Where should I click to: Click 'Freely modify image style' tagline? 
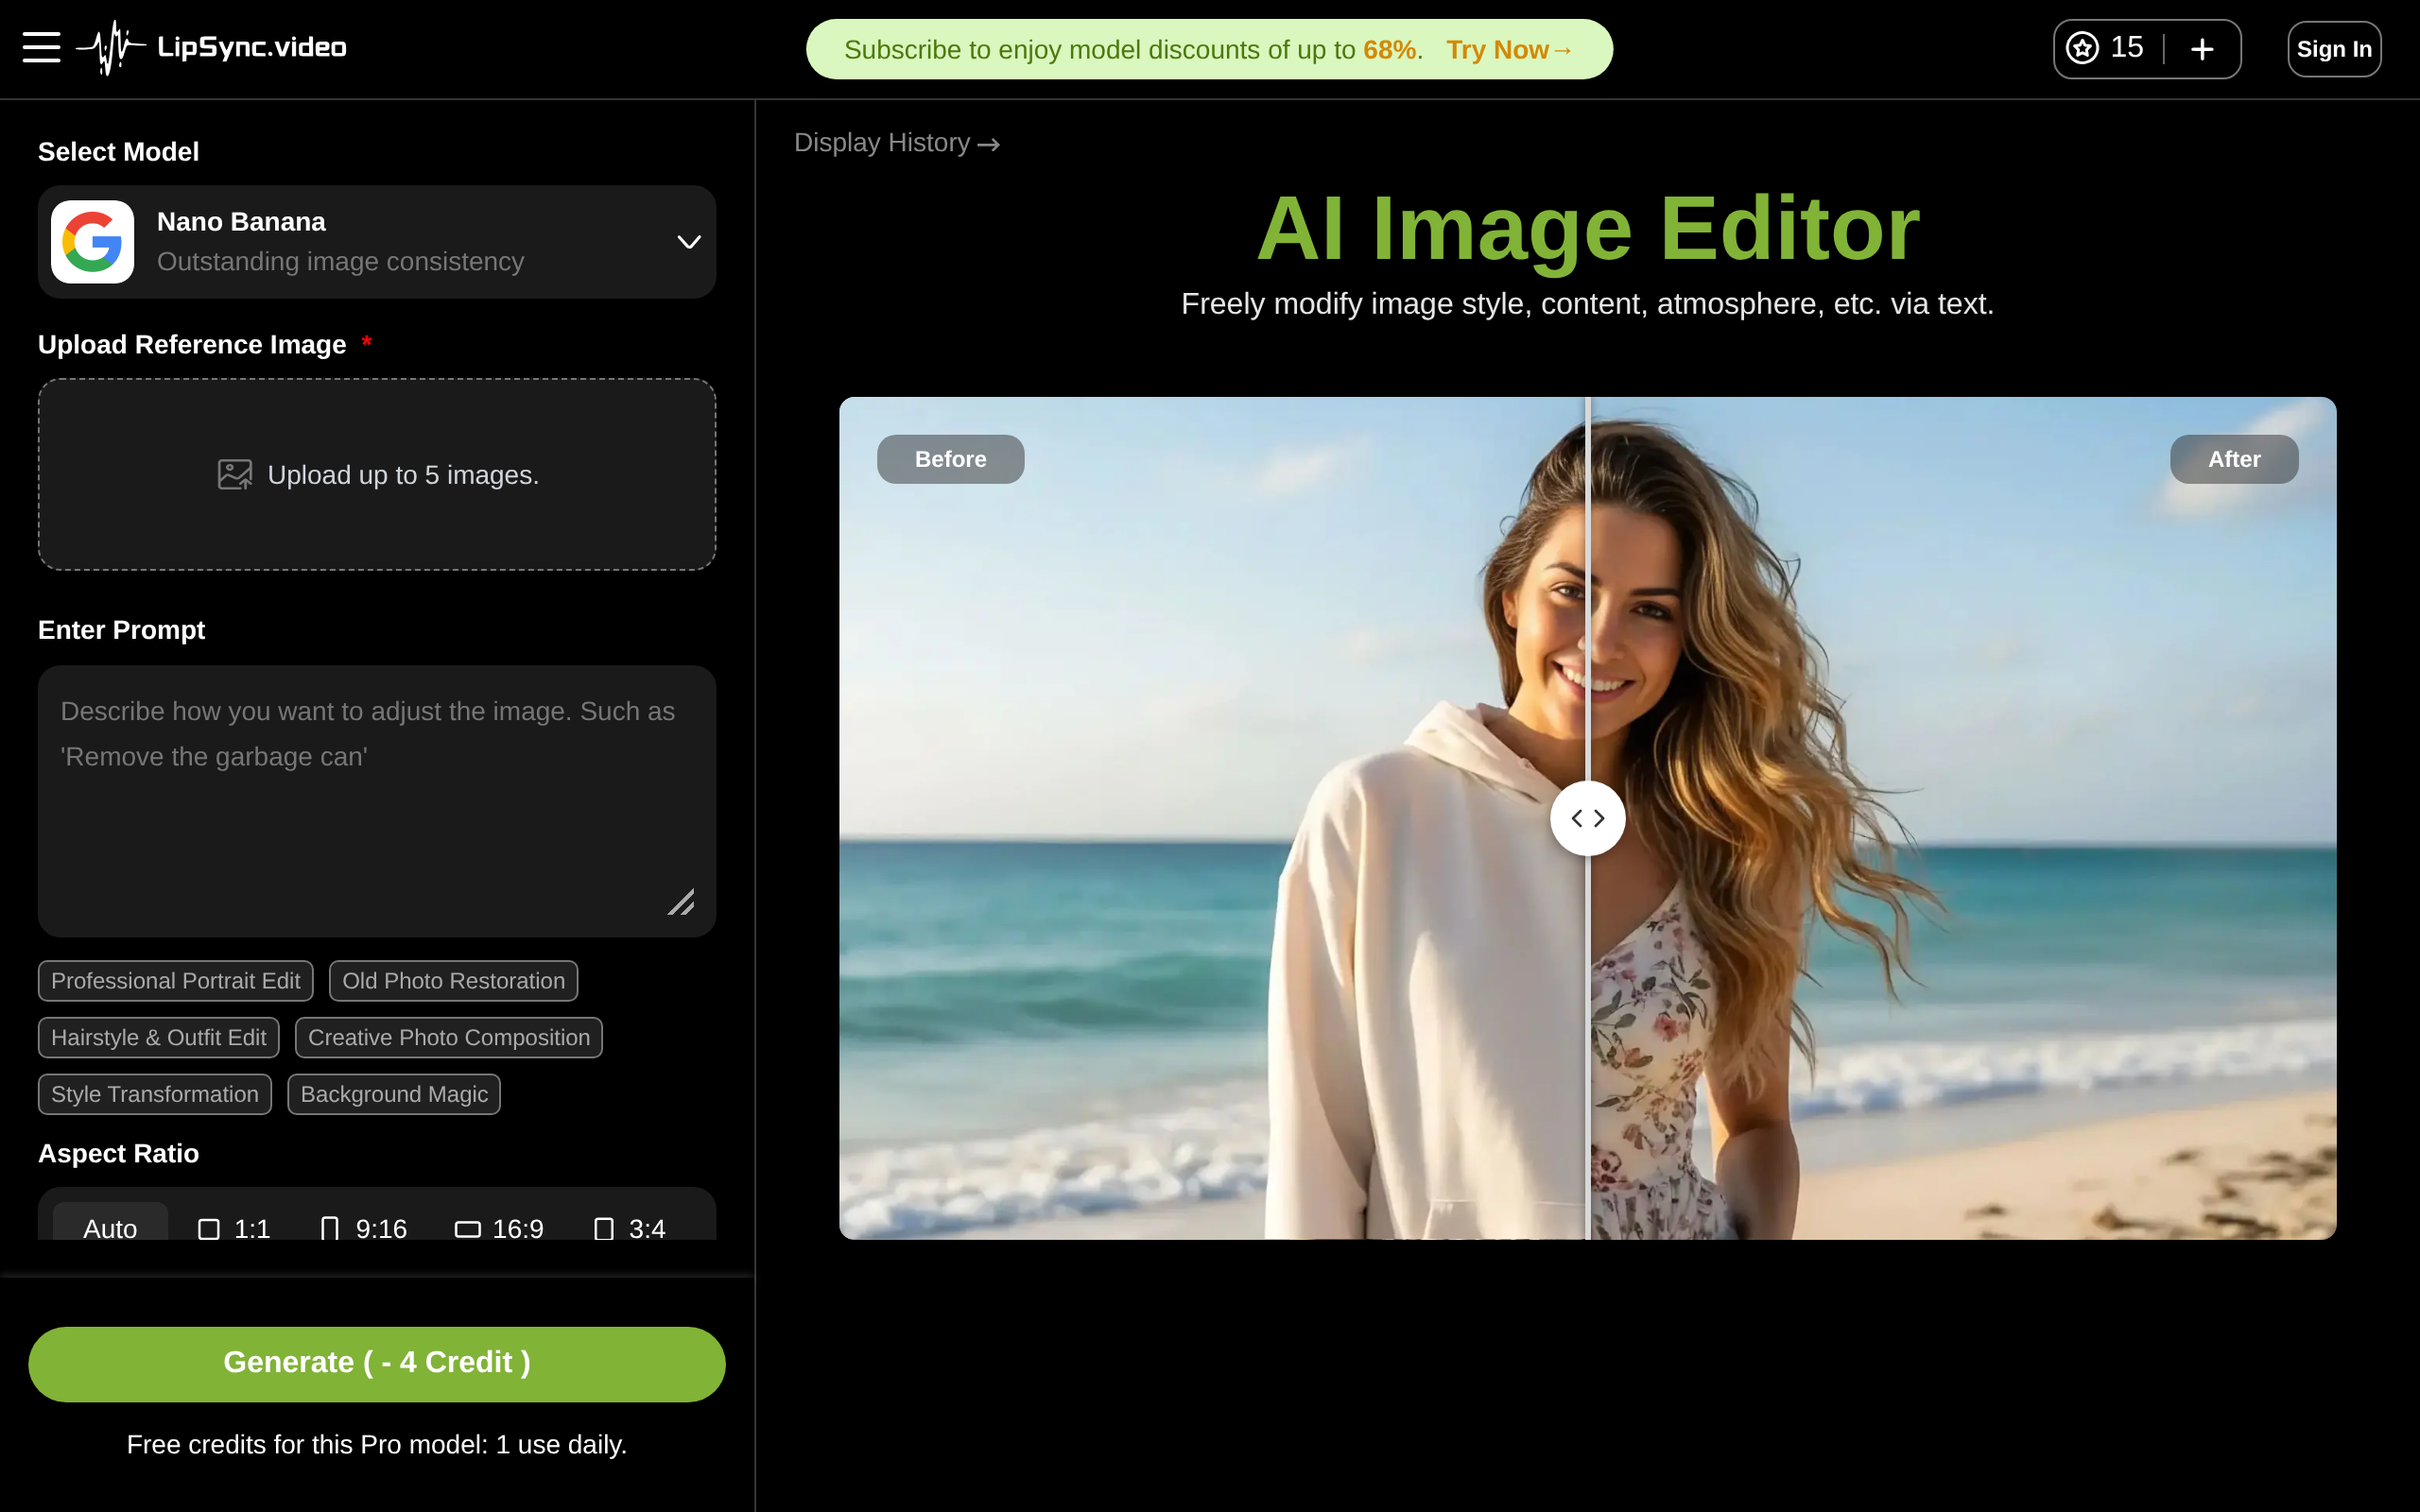[1588, 304]
